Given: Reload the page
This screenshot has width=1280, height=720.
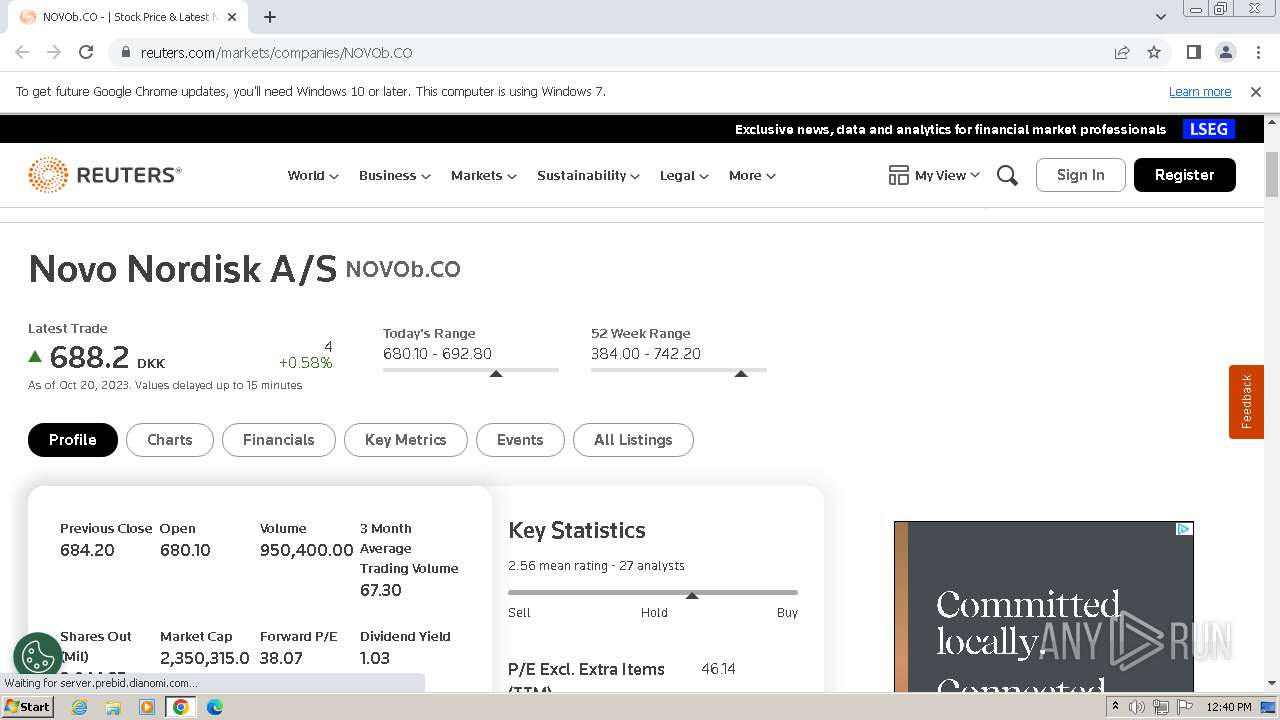Looking at the screenshot, I should coord(86,52).
